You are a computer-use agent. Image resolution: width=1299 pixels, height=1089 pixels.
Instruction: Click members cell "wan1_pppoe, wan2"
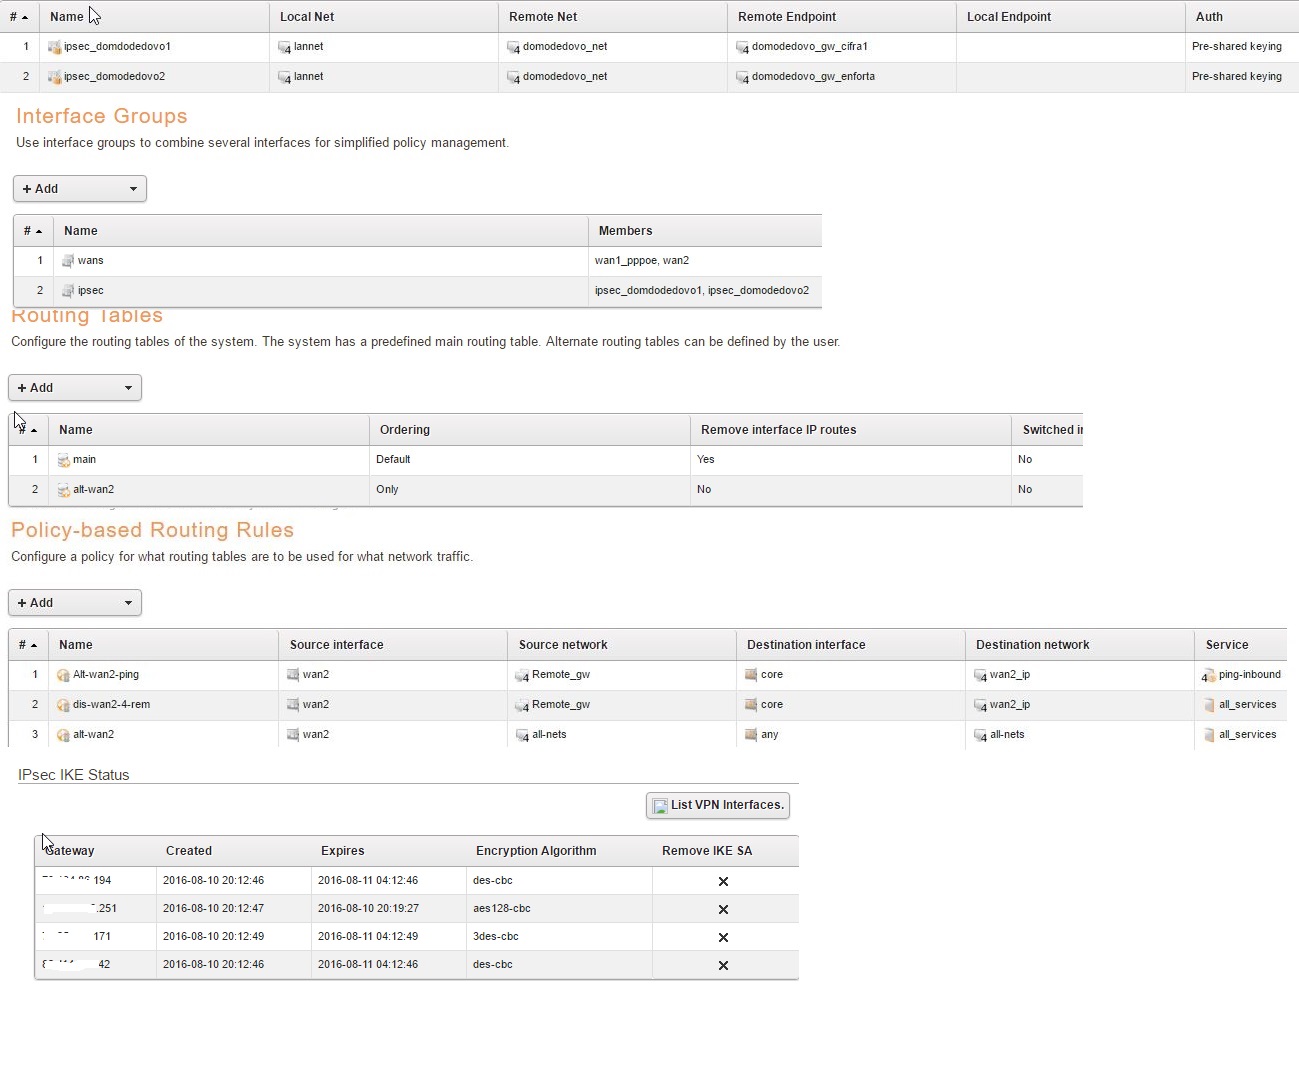click(x=642, y=261)
